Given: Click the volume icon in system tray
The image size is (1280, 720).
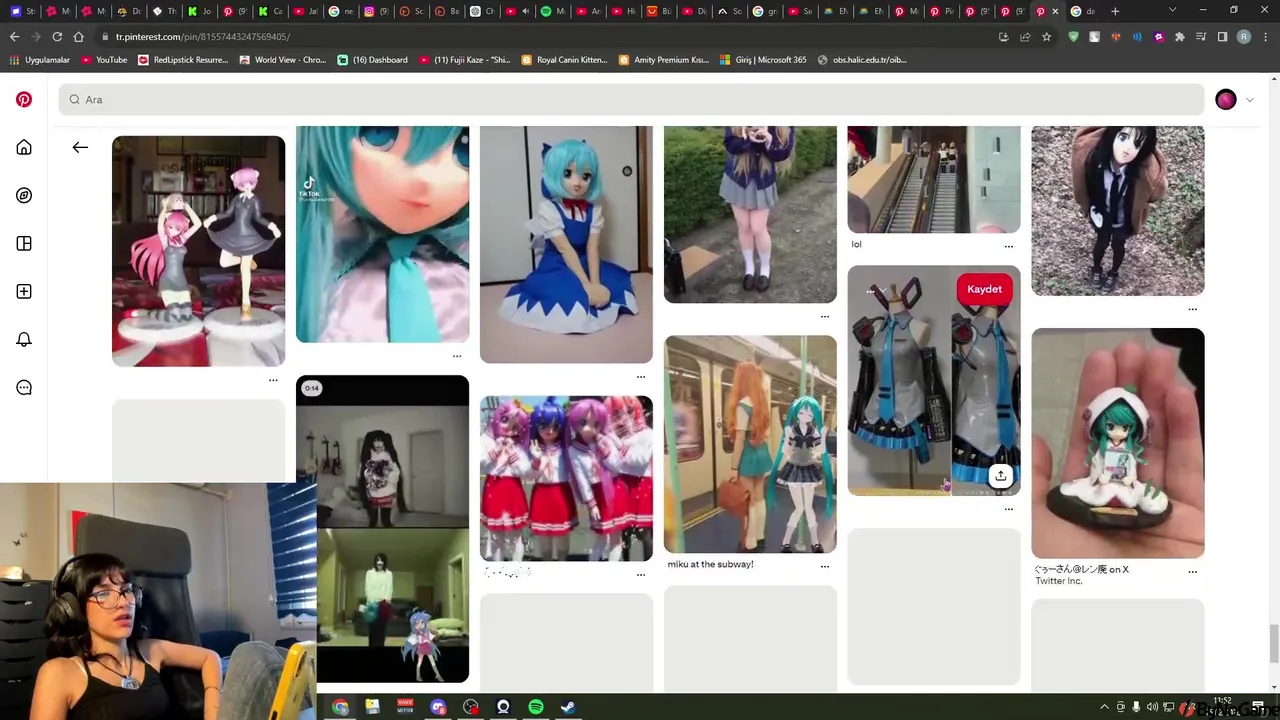Looking at the screenshot, I should (x=1152, y=707).
